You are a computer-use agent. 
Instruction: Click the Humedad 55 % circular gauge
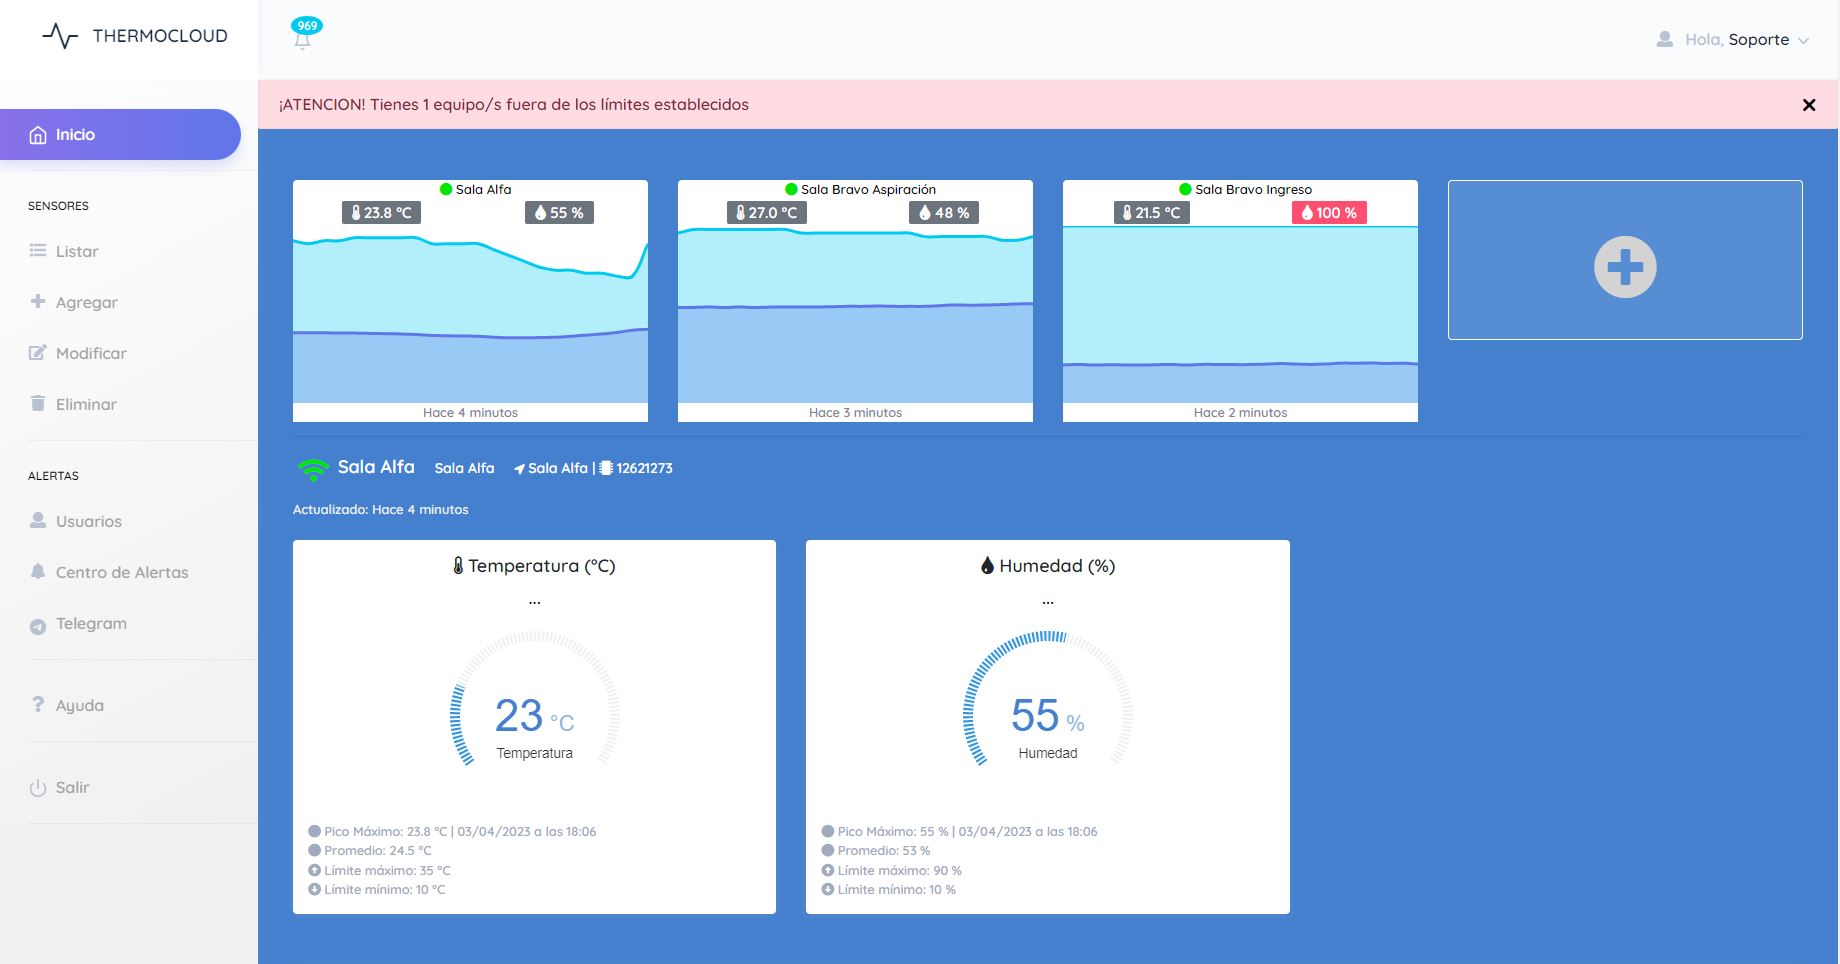point(1047,700)
